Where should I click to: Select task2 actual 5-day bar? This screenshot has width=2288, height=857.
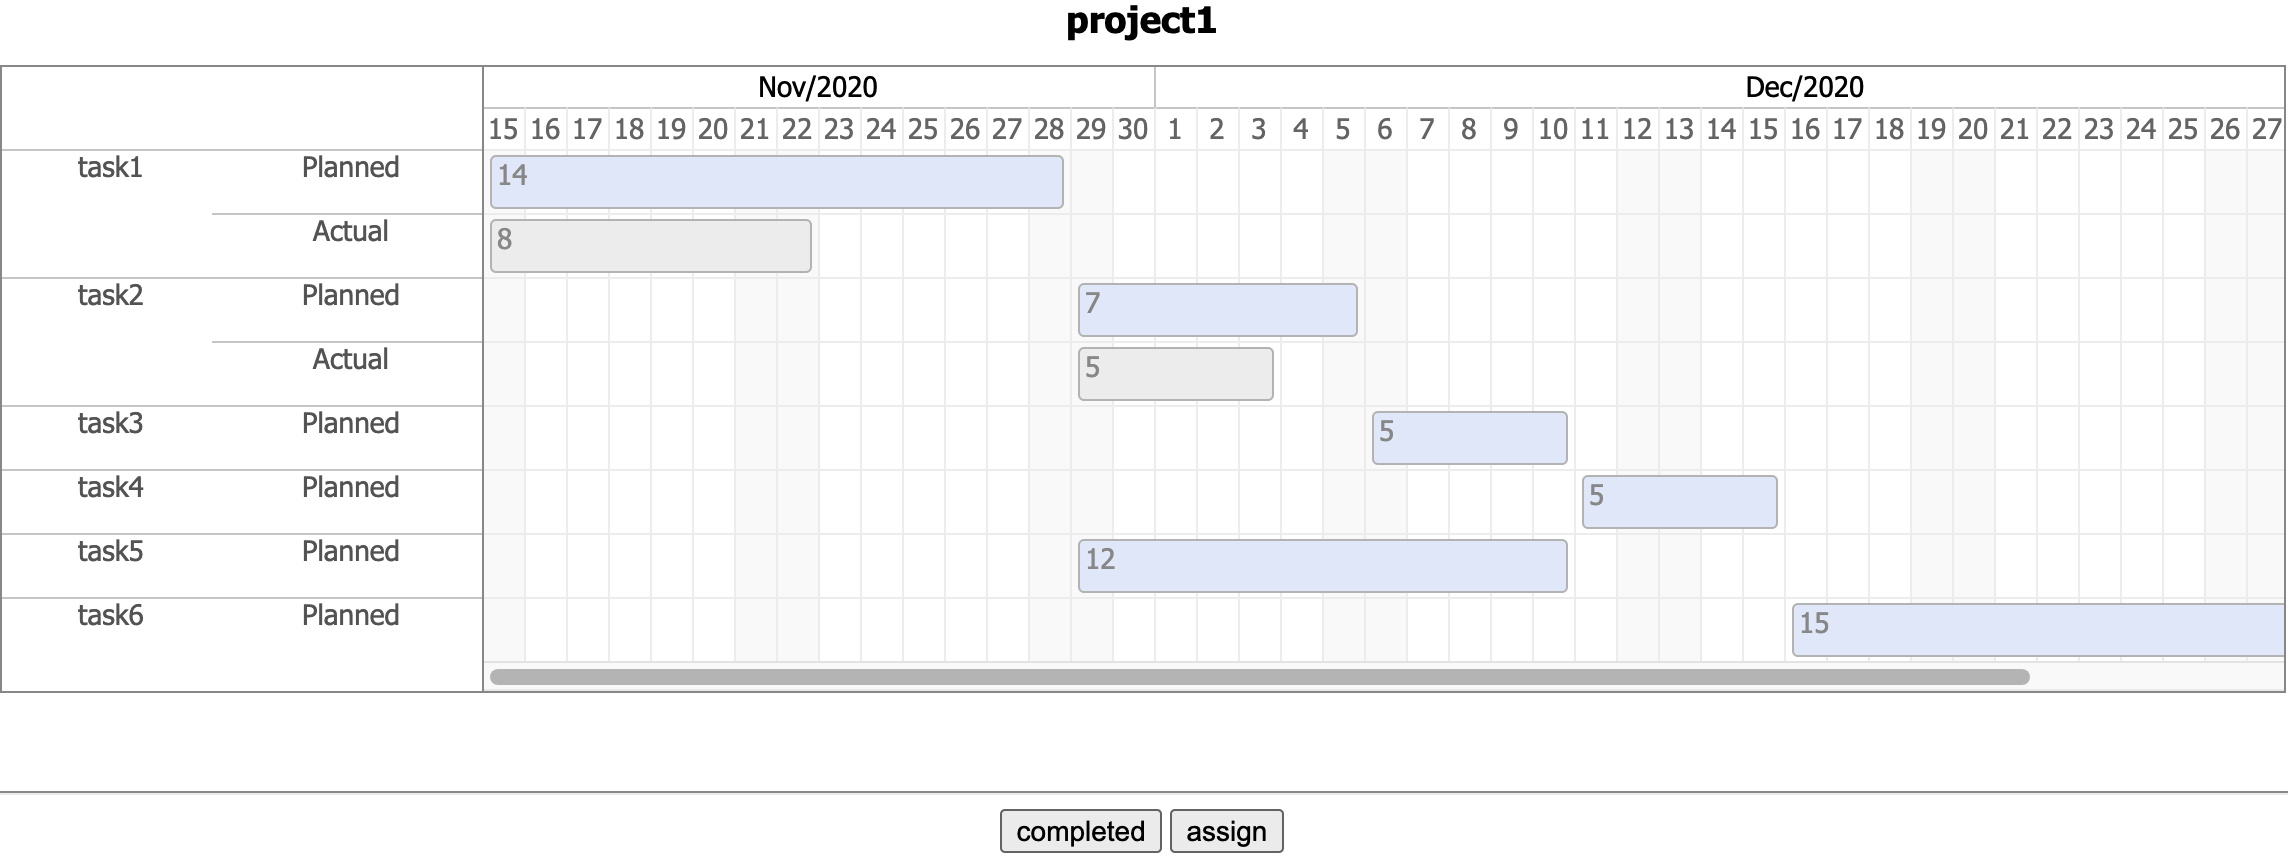[1175, 374]
